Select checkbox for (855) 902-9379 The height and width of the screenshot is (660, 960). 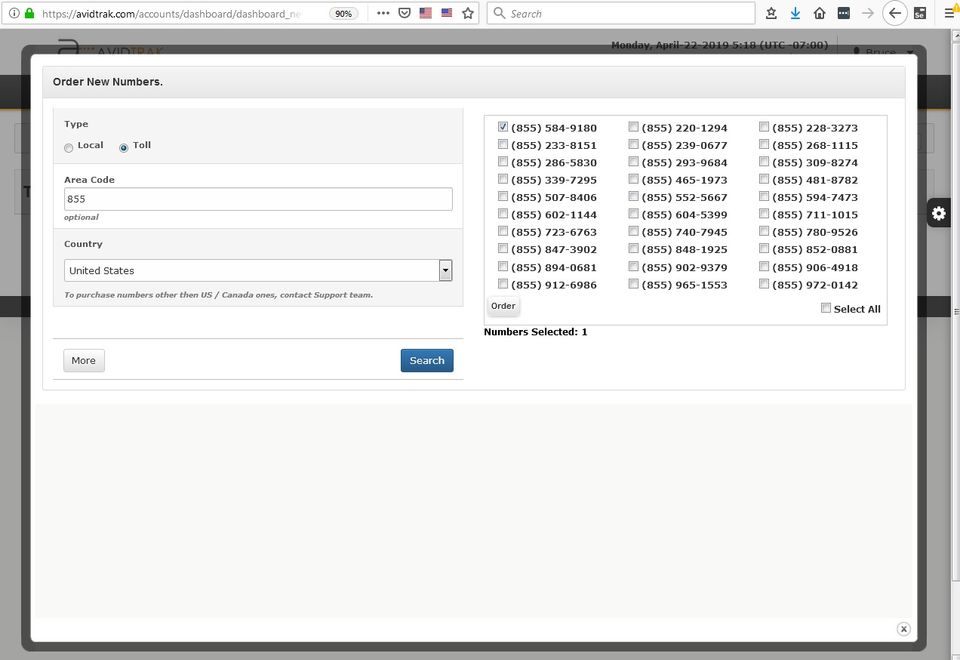click(634, 266)
